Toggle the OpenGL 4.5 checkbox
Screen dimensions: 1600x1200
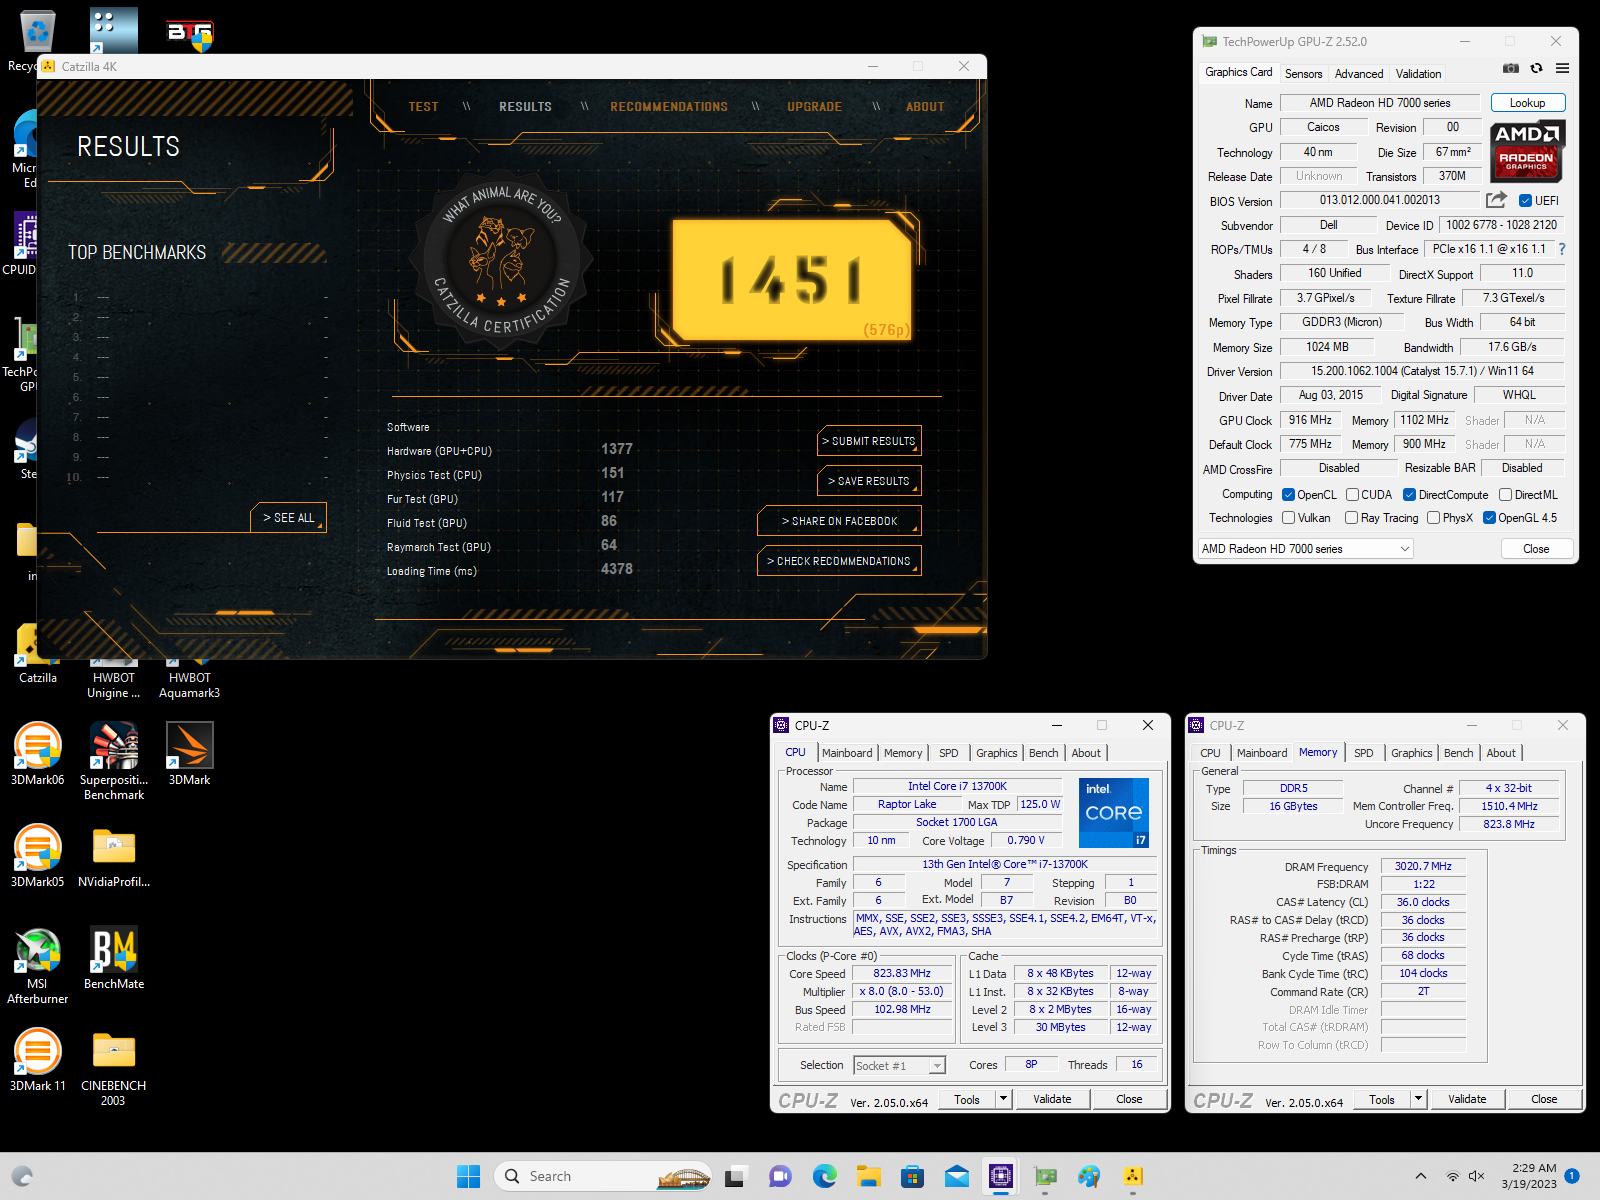pyautogui.click(x=1489, y=518)
